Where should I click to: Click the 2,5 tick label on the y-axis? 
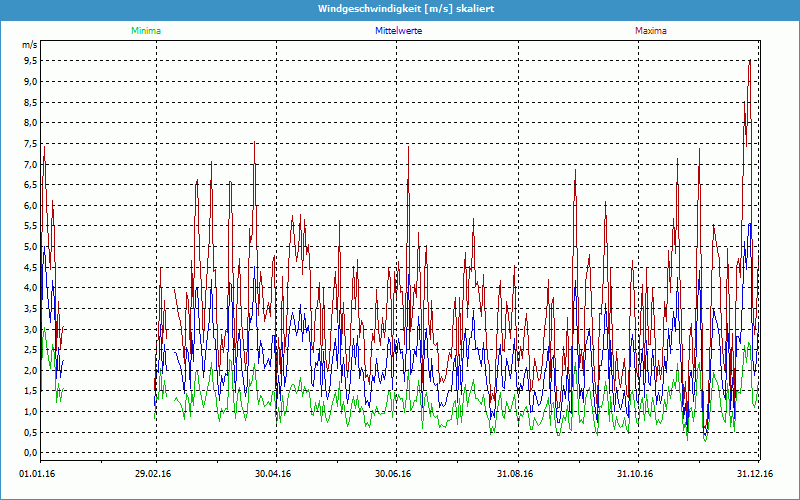click(30, 350)
